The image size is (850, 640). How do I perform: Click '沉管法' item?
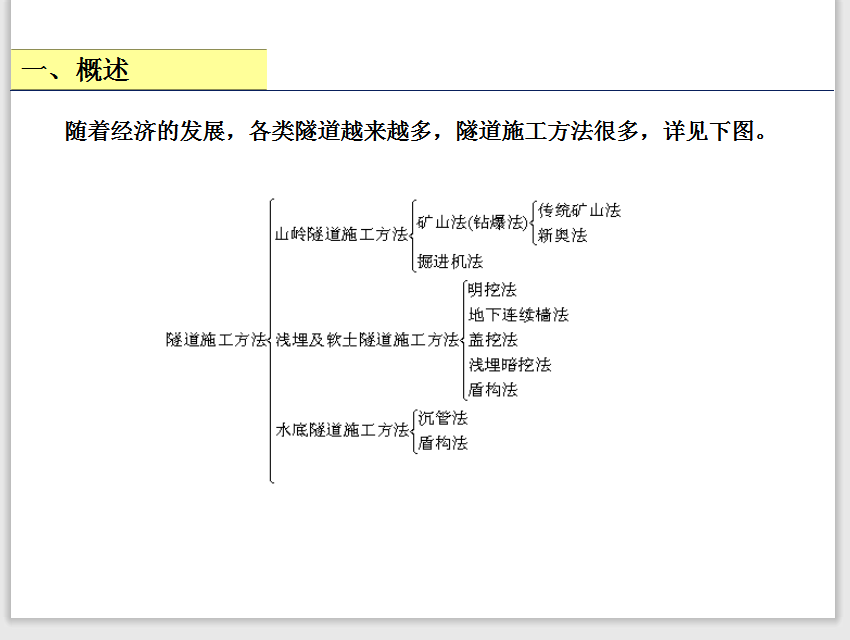443,418
